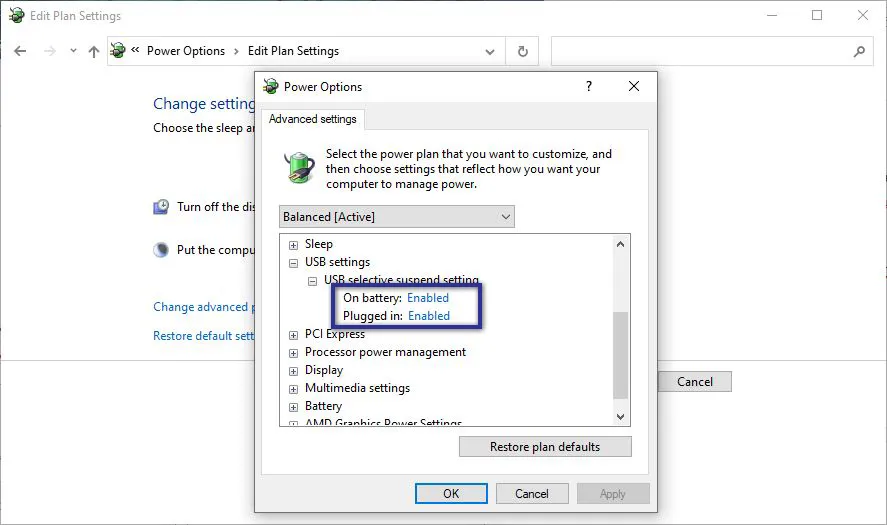Collapse the USB settings node
This screenshot has width=887, height=525.
[x=293, y=263]
